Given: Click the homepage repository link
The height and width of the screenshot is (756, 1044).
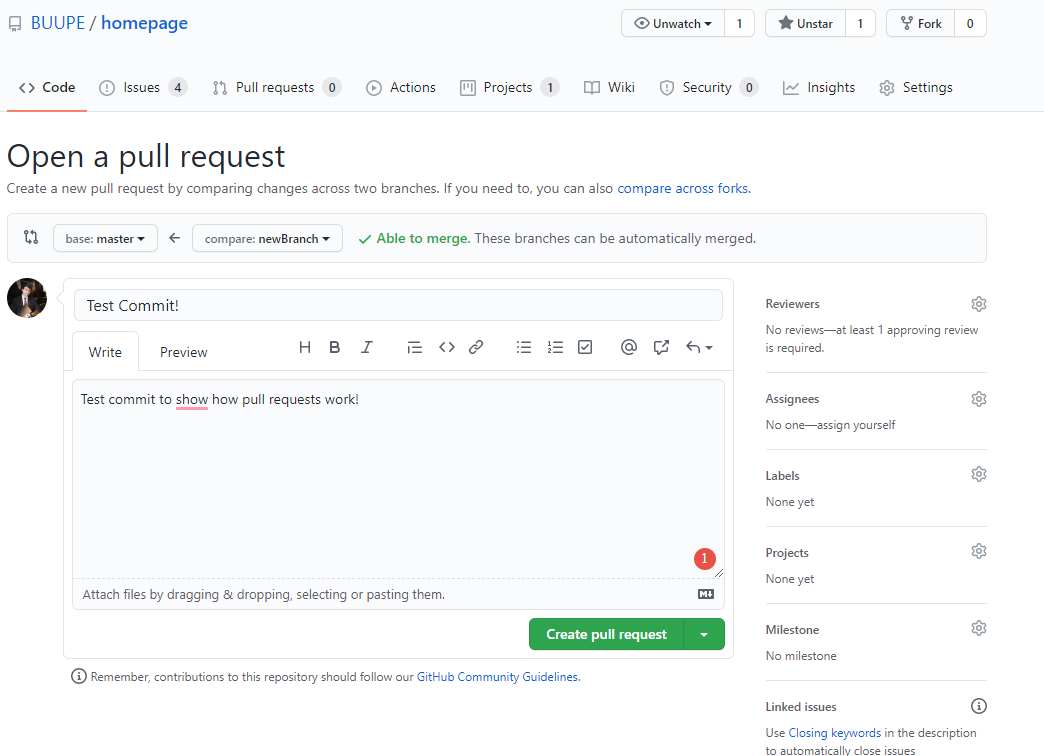Looking at the screenshot, I should 144,23.
